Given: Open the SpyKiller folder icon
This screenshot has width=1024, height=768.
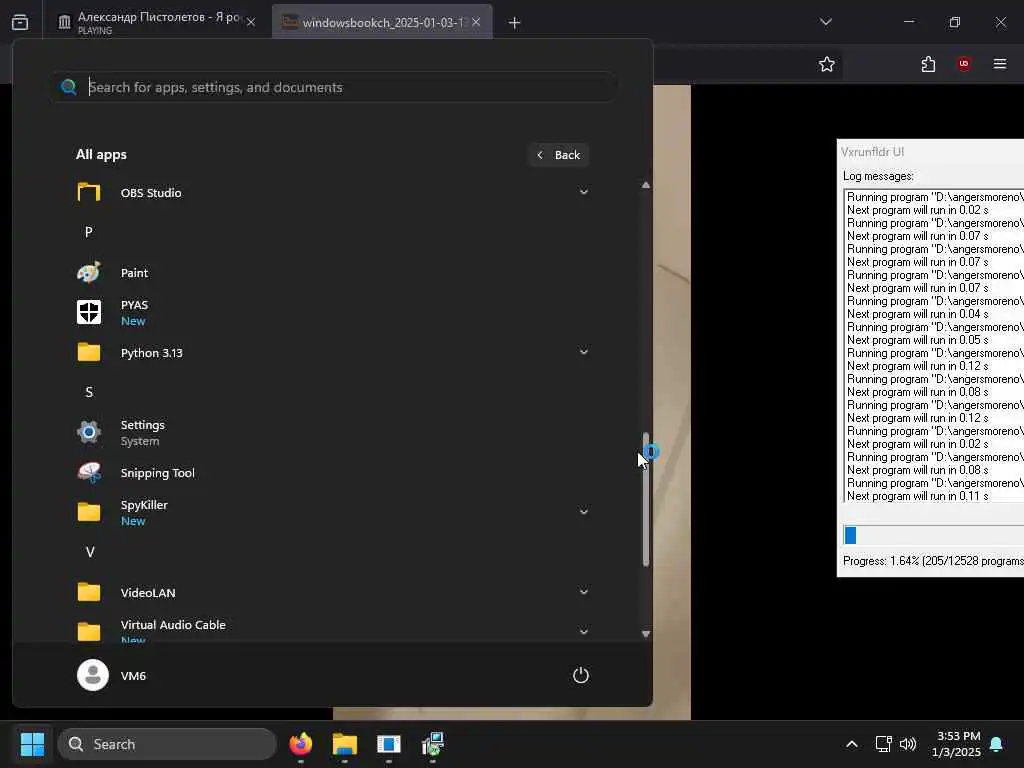Looking at the screenshot, I should click(x=89, y=512).
